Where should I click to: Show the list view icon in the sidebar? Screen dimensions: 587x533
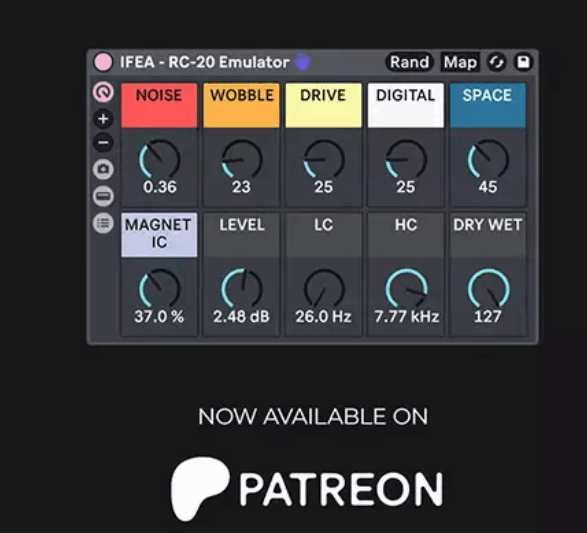pos(103,223)
